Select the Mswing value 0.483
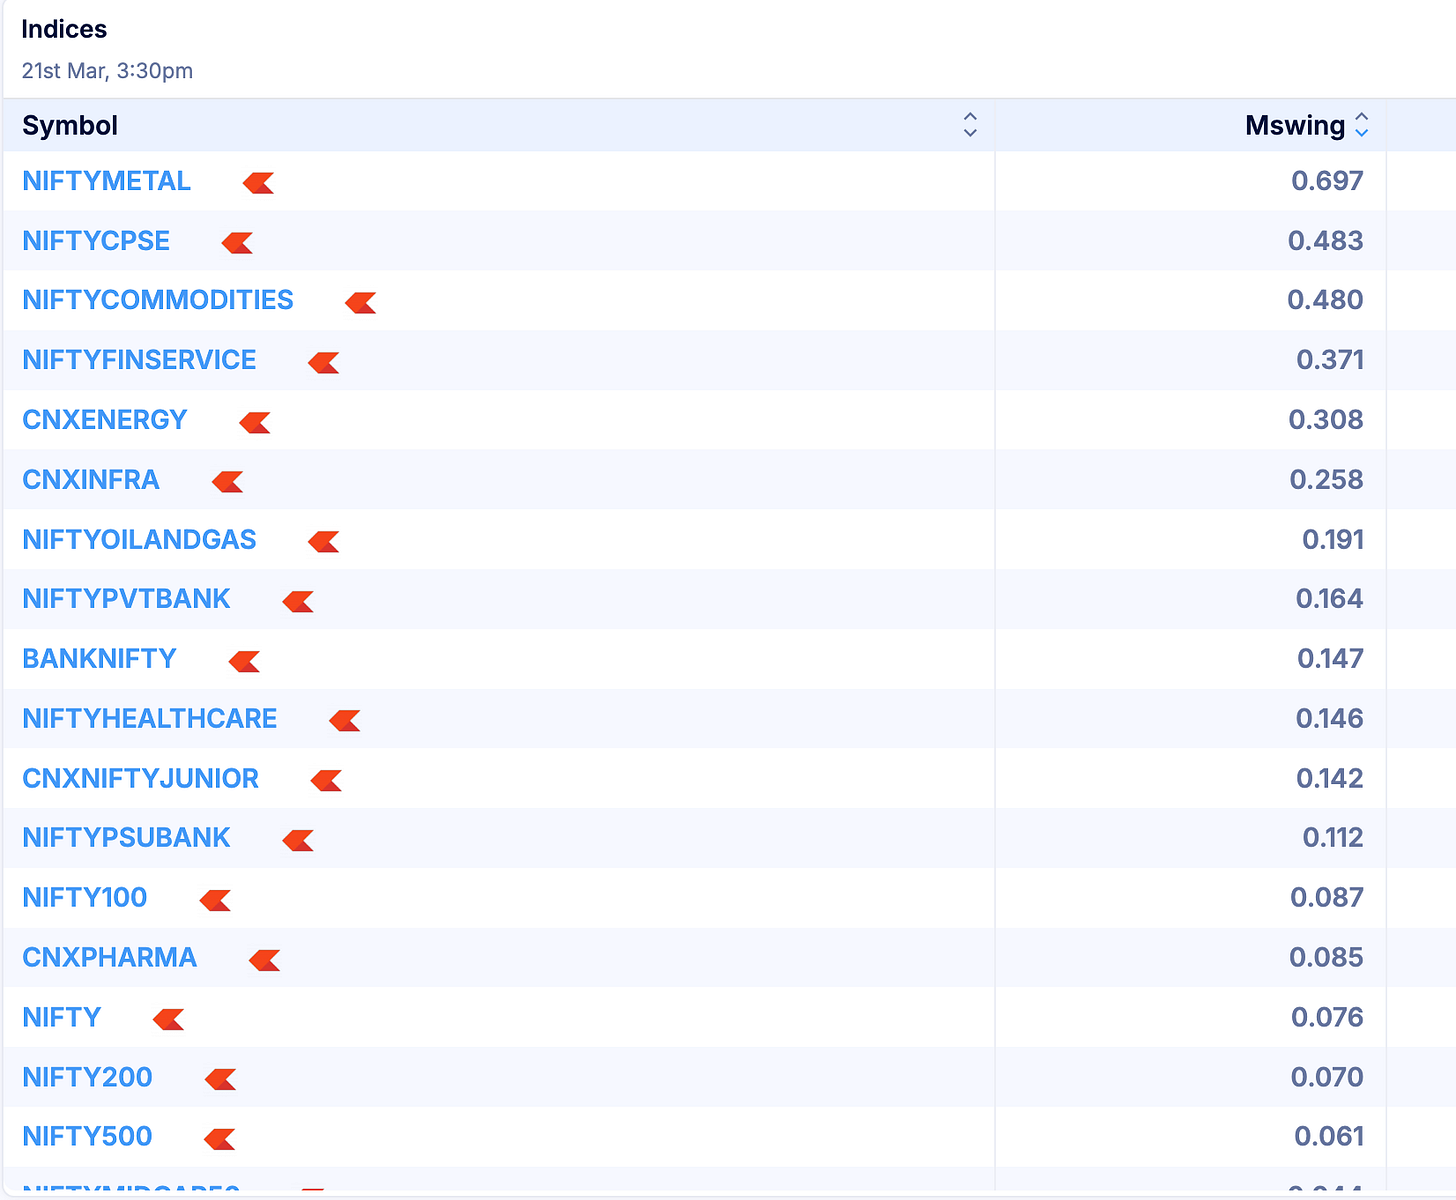 (x=1325, y=241)
